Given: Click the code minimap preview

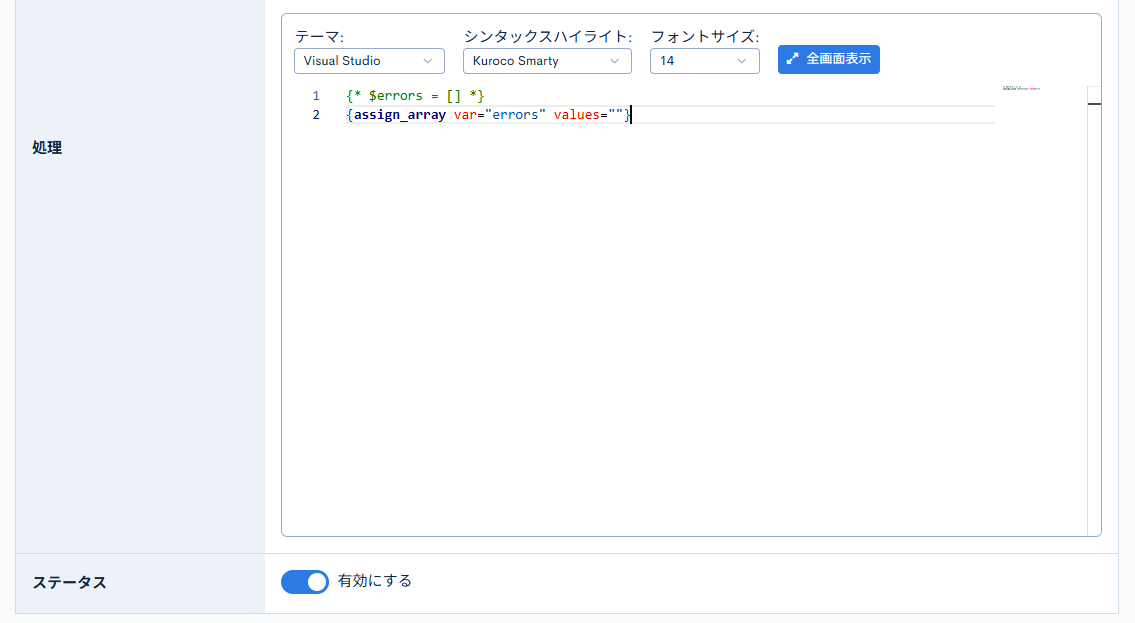Looking at the screenshot, I should pyautogui.click(x=1021, y=88).
